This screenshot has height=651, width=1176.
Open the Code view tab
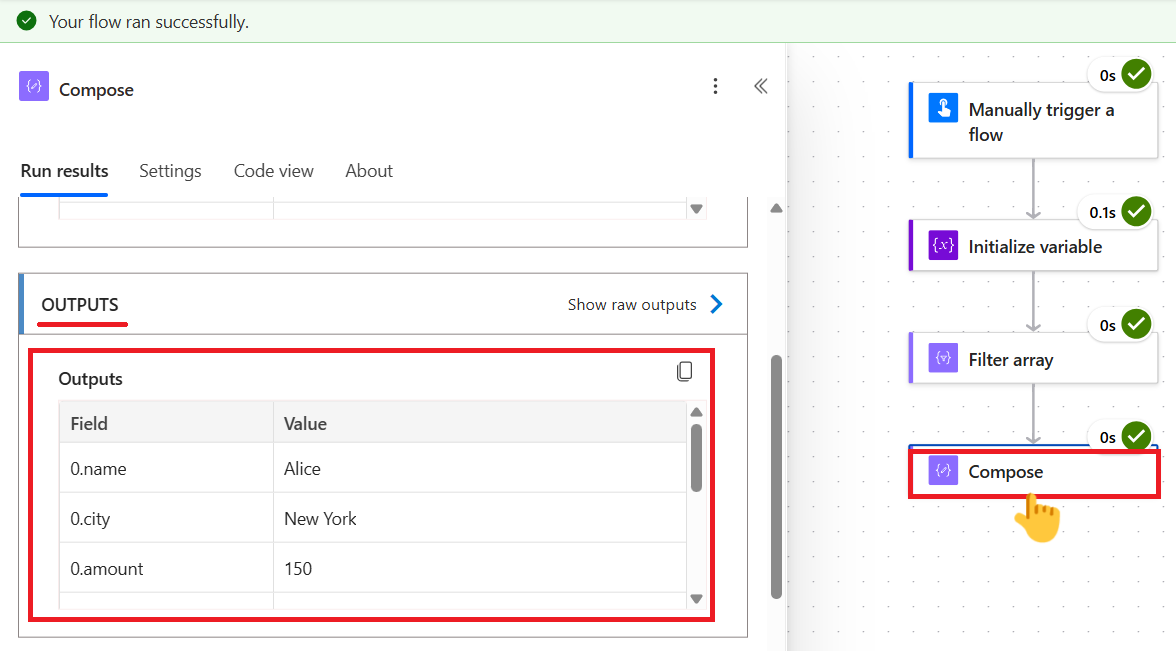273,171
